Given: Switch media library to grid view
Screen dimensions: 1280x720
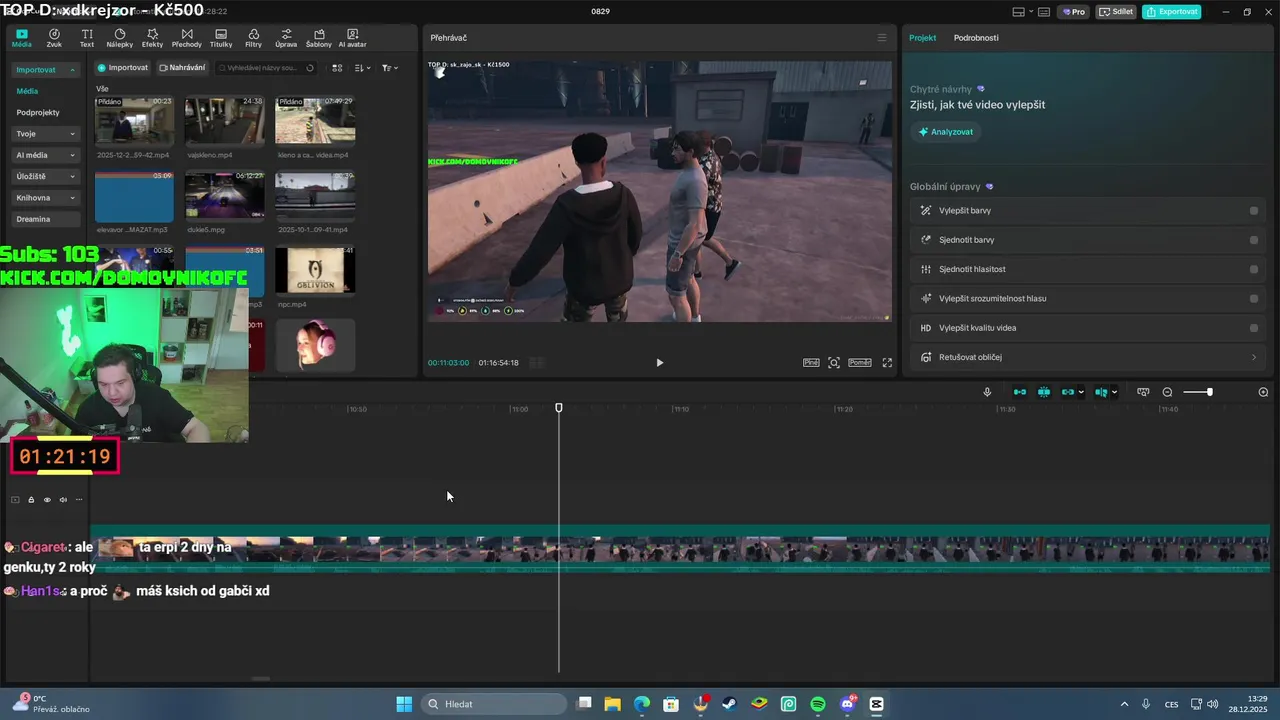Looking at the screenshot, I should click(337, 68).
